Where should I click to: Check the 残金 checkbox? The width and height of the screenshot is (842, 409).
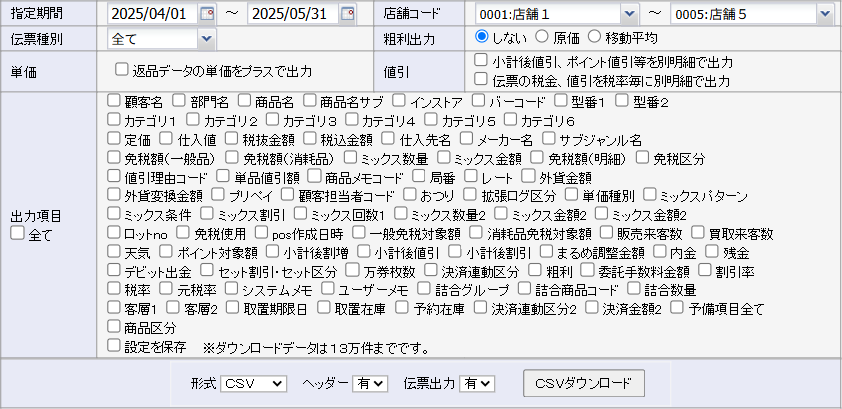pos(712,251)
